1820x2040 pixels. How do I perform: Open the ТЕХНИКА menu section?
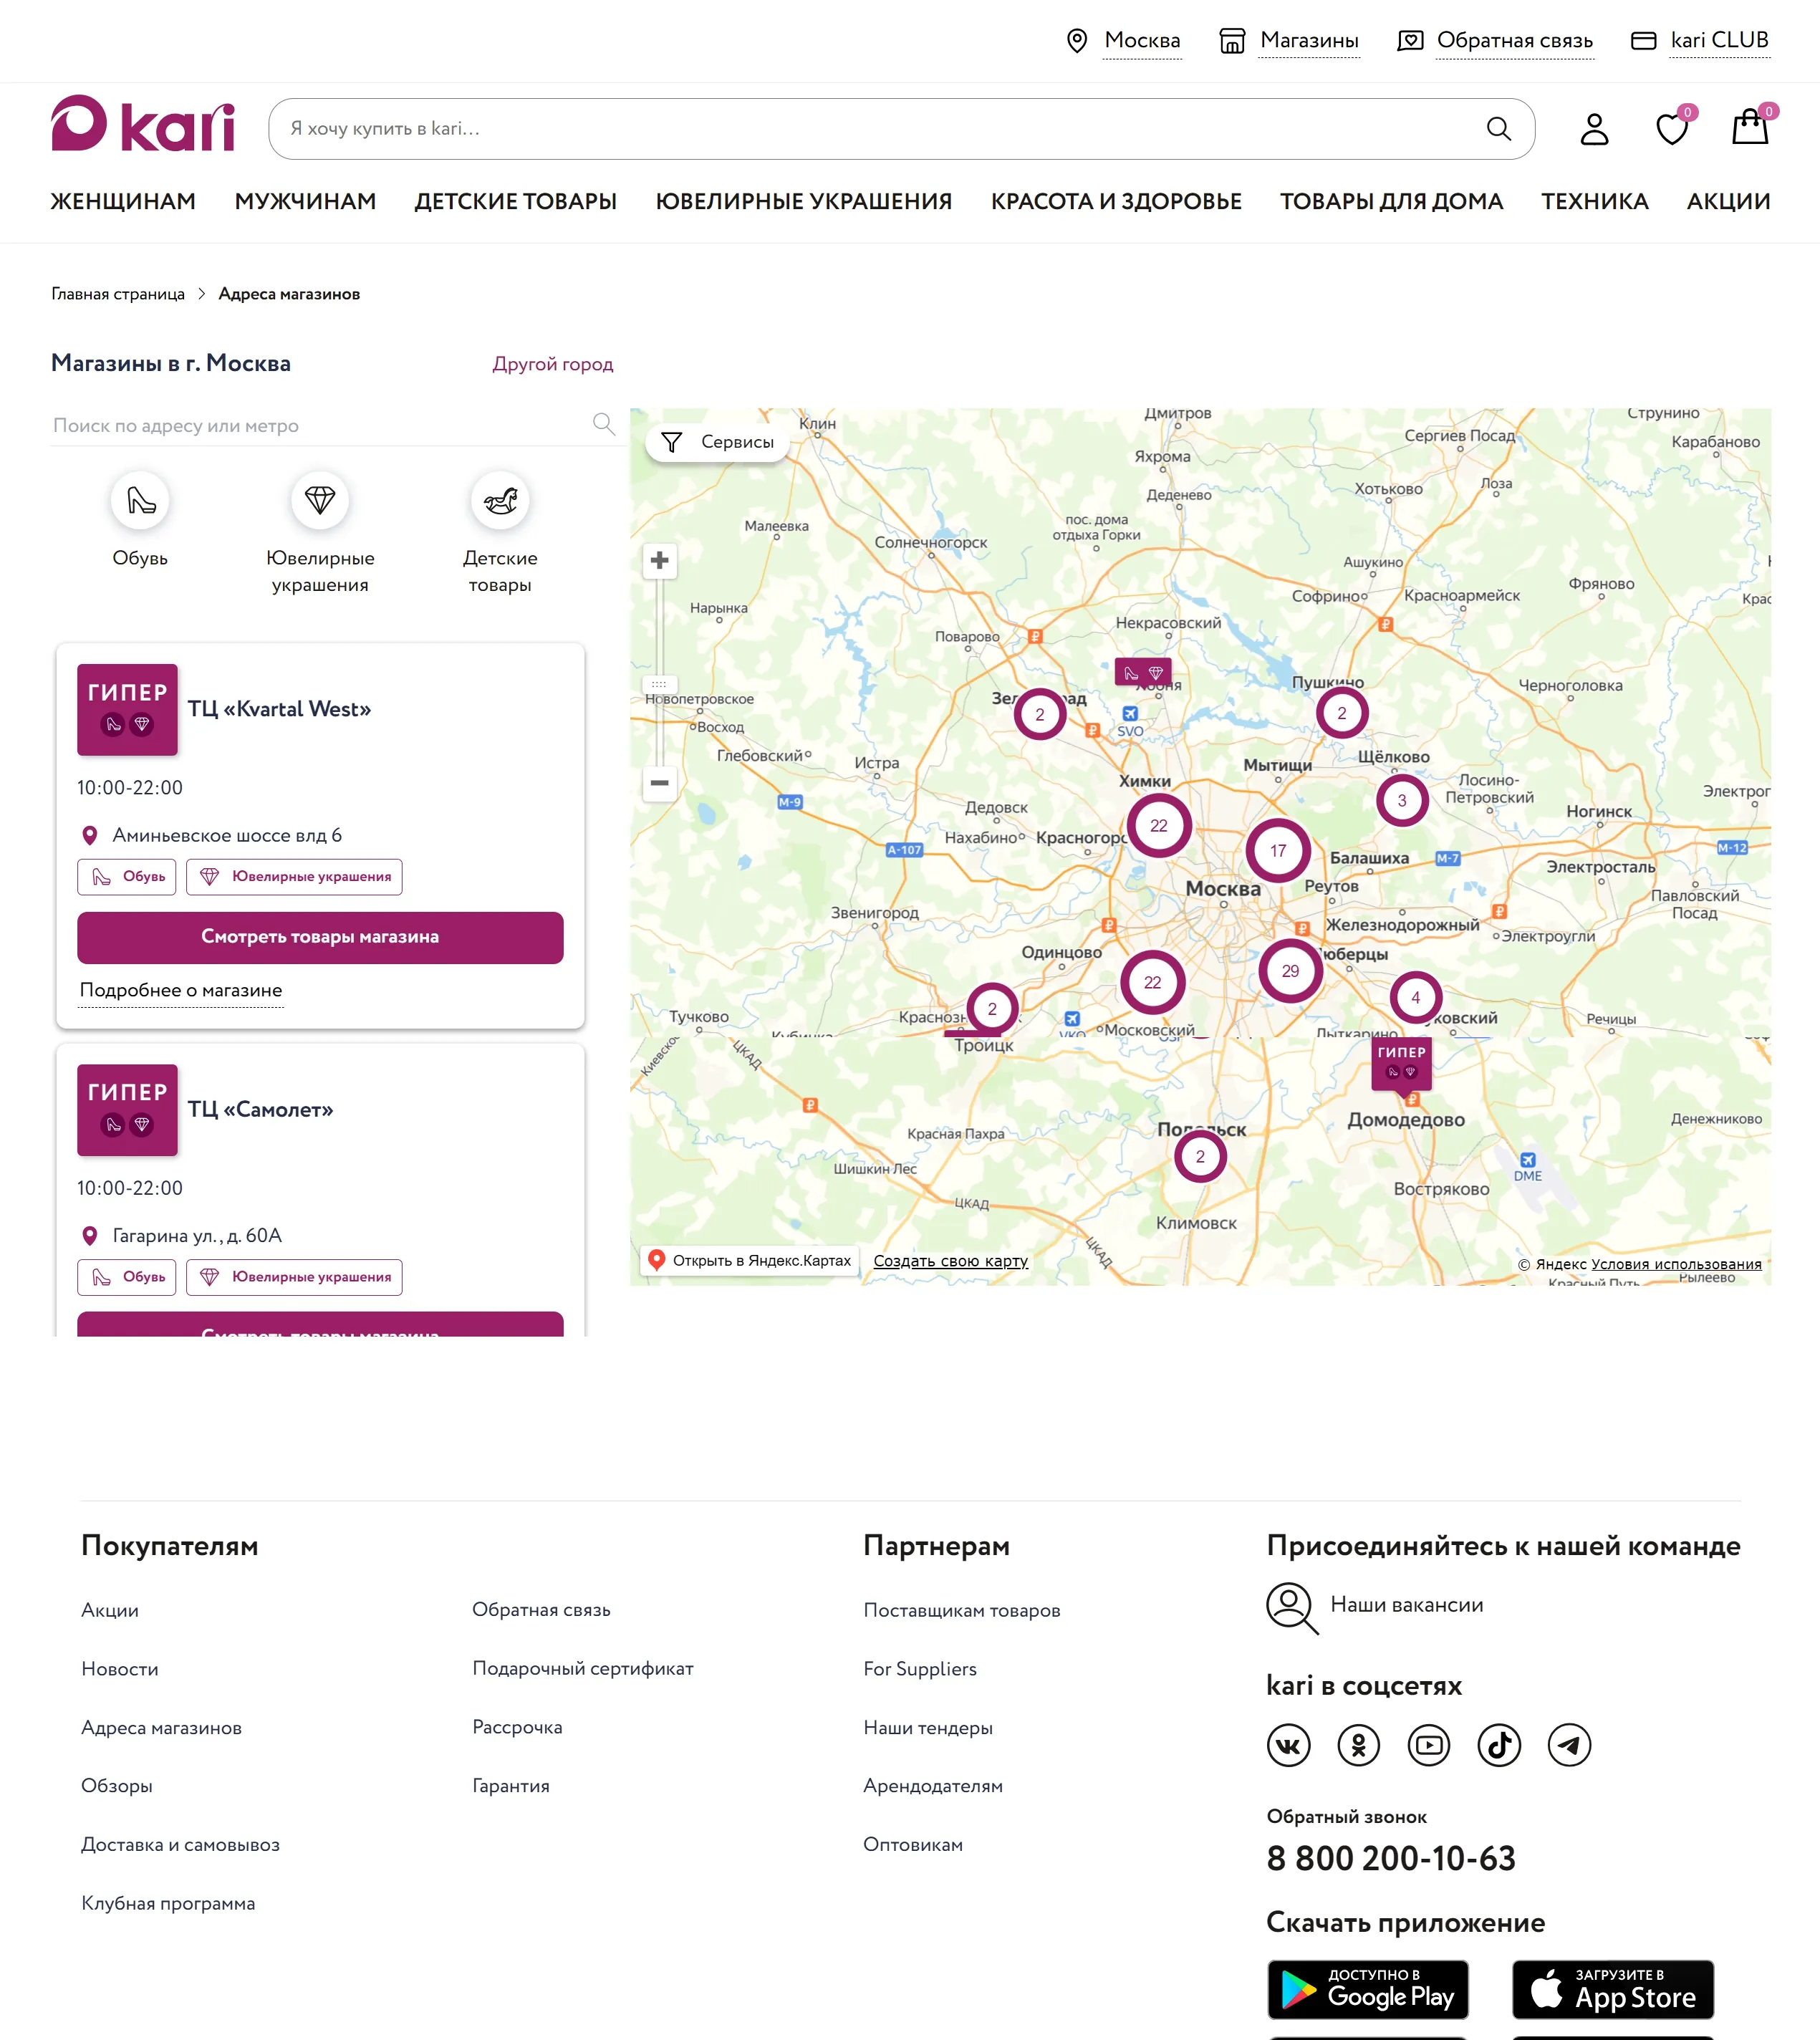[1594, 202]
